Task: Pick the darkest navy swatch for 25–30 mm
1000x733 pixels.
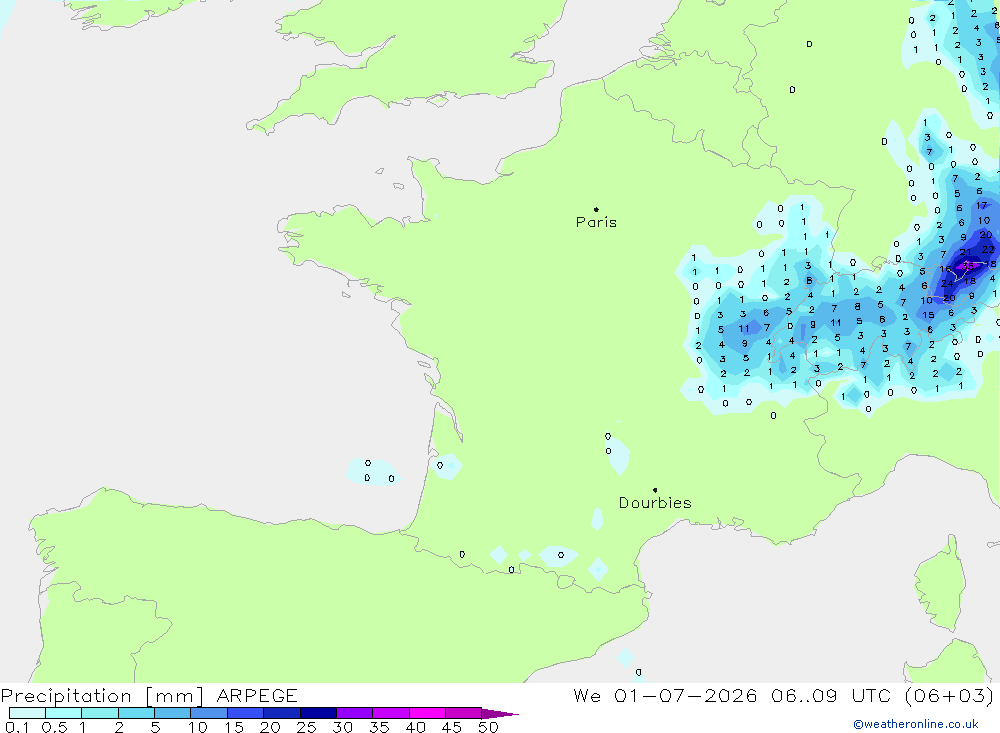Action: point(318,713)
